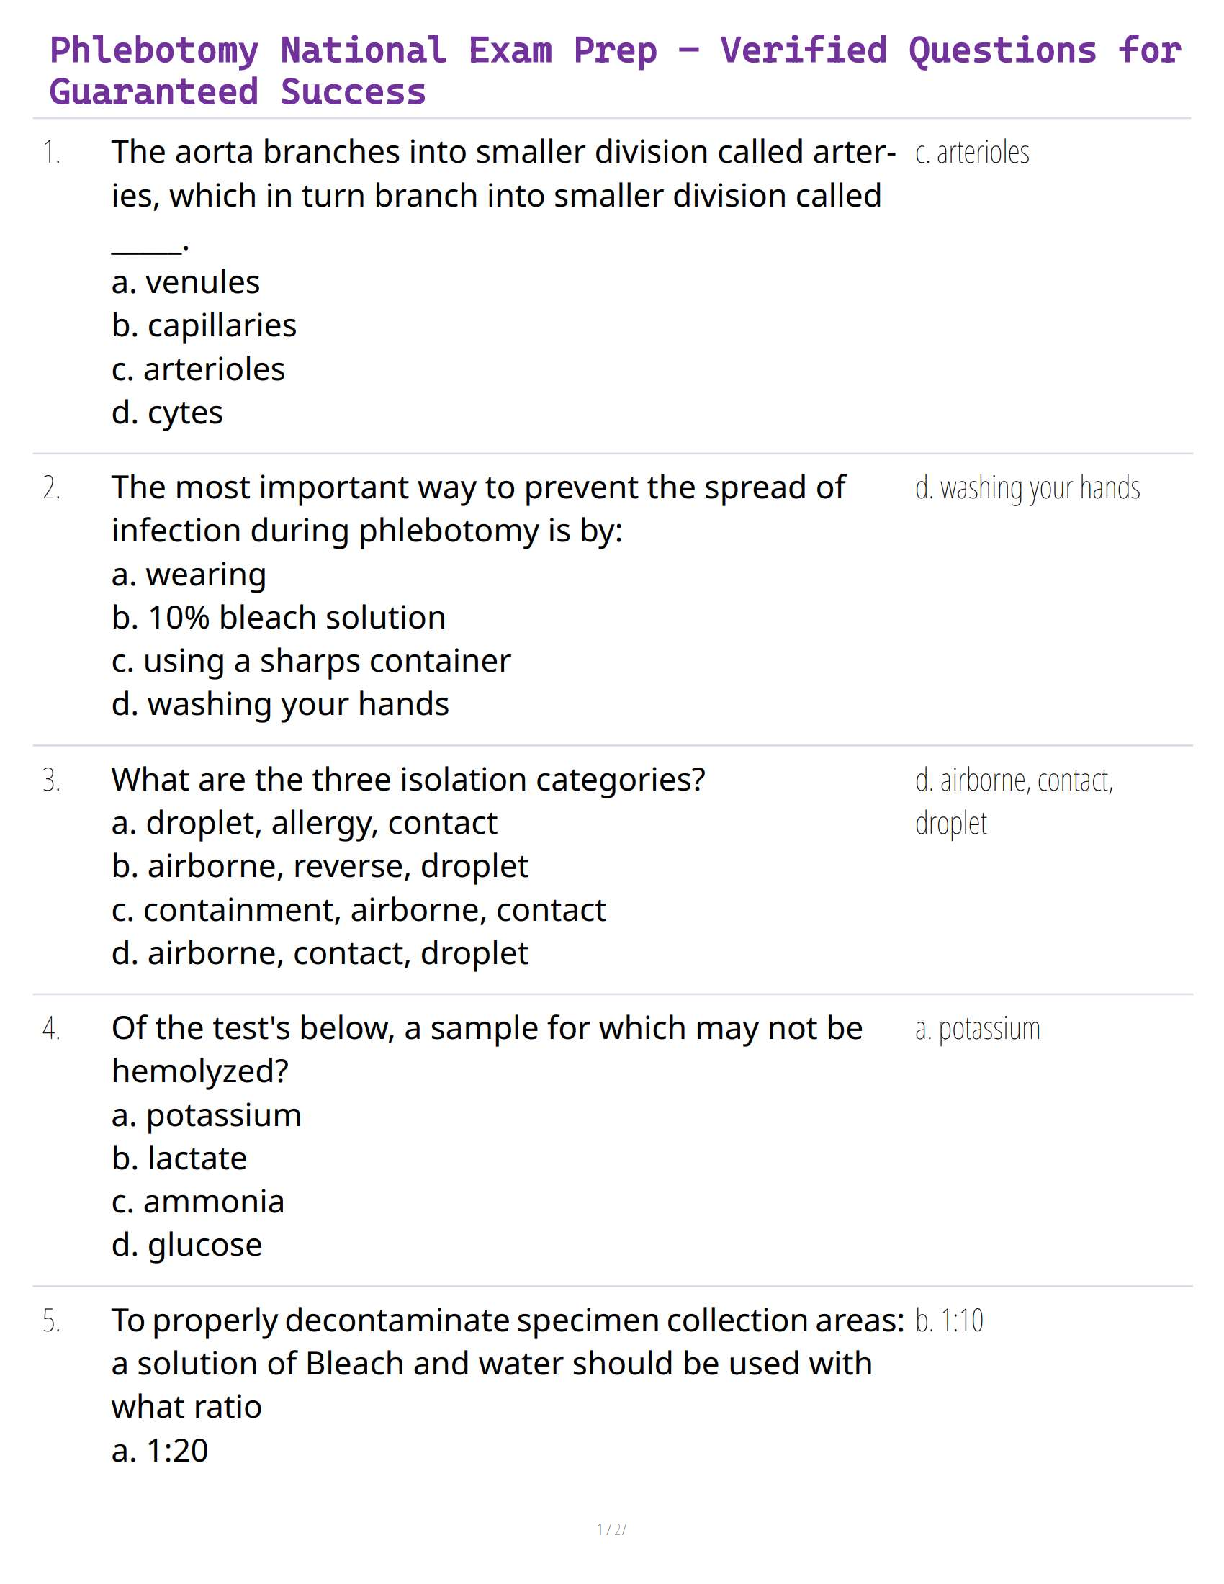
Task: Click the answer key 'c. arterioles' on right
Action: 972,153
